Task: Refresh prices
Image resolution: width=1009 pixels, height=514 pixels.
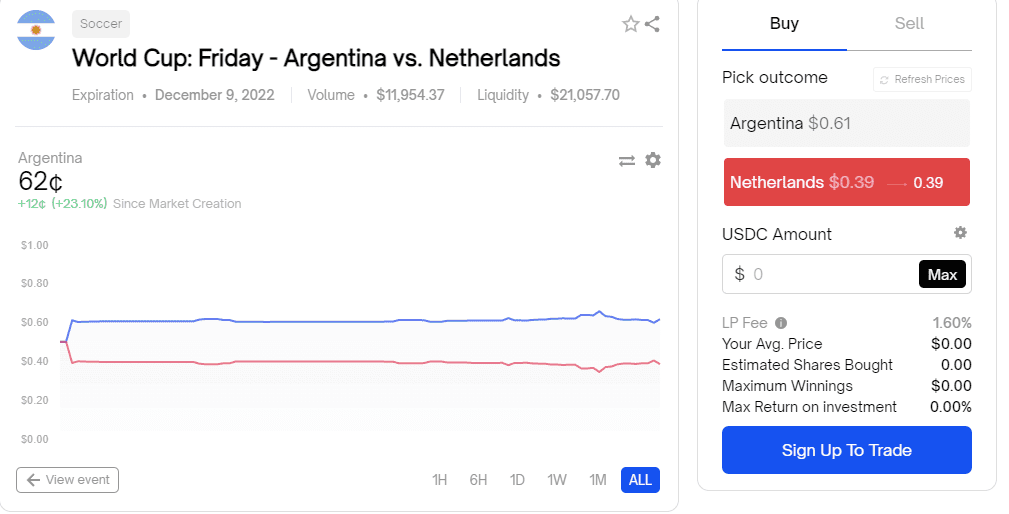Action: [921, 79]
